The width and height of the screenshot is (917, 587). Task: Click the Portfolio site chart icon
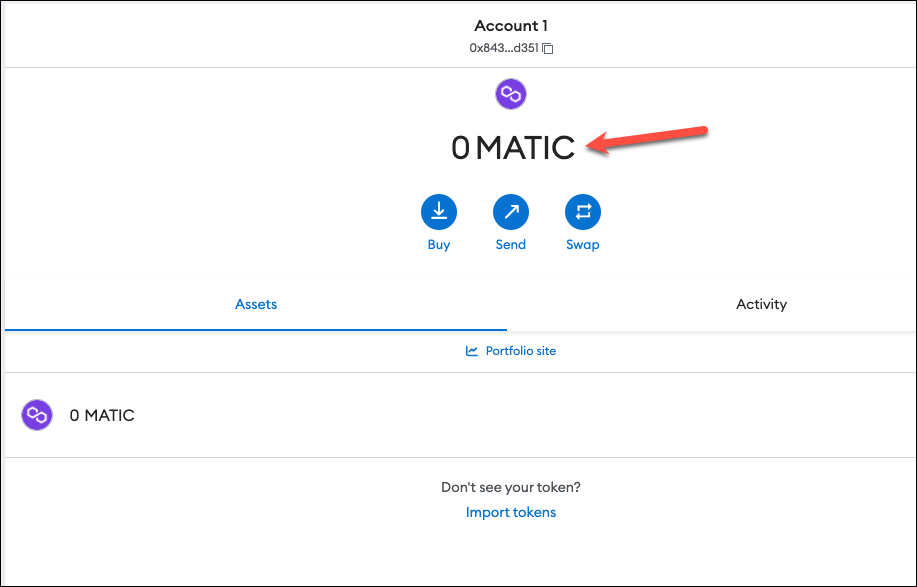coord(471,351)
